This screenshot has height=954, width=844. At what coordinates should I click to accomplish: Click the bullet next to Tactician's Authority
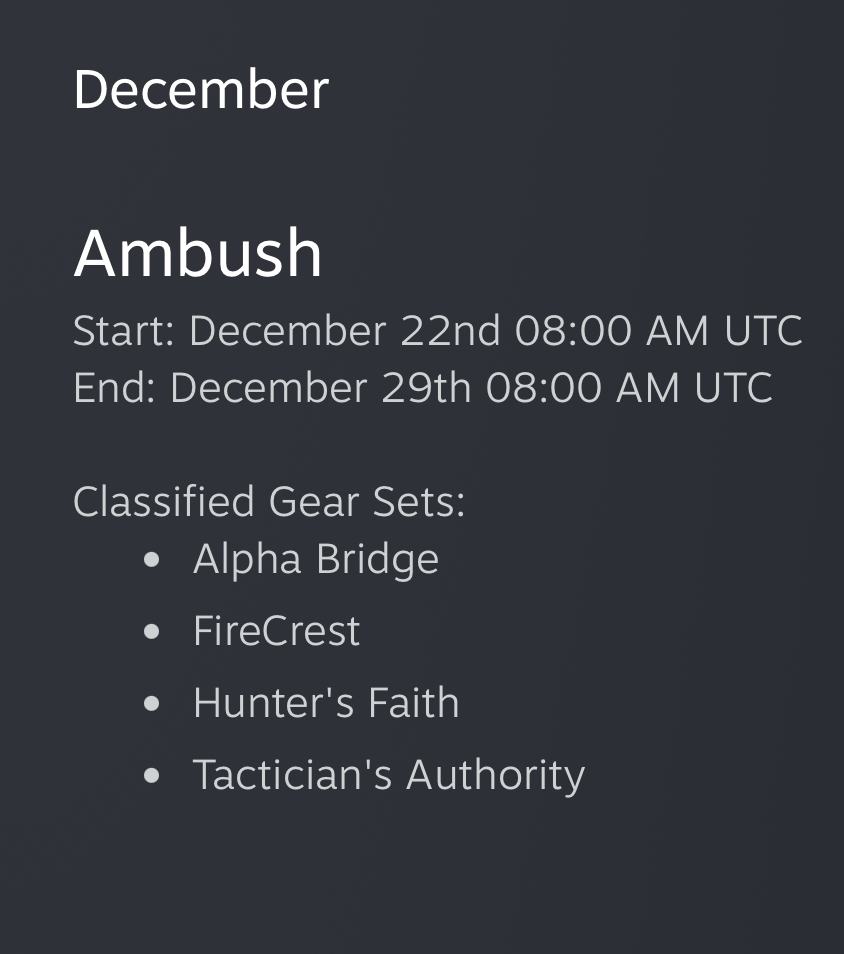pos(152,776)
